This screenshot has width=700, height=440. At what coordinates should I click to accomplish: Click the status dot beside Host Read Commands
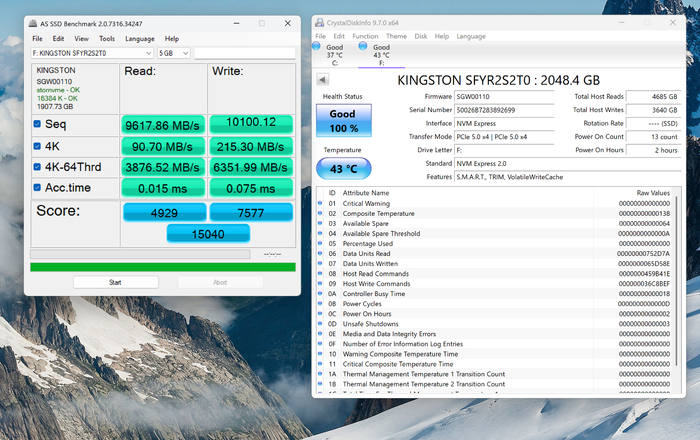click(x=320, y=274)
